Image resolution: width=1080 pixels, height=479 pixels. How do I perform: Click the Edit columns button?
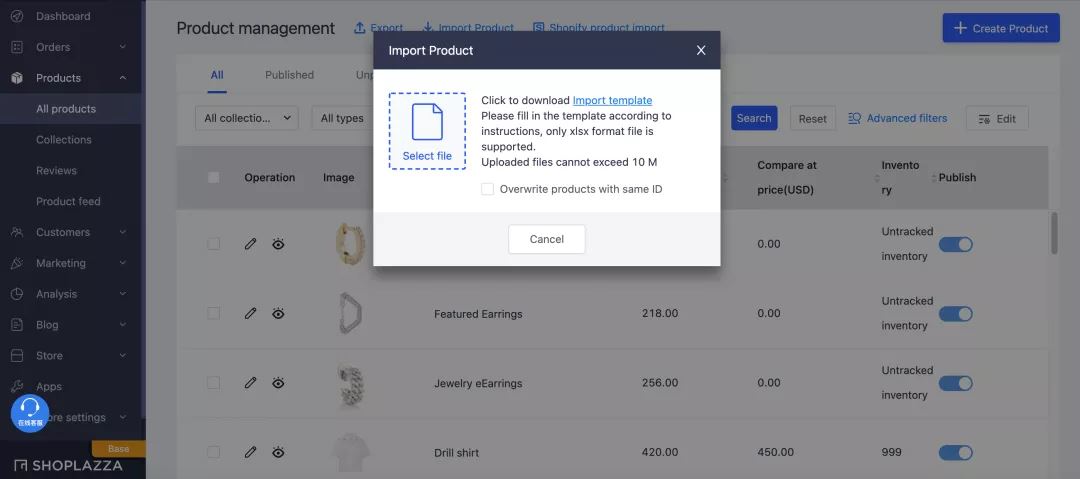pyautogui.click(x=997, y=119)
